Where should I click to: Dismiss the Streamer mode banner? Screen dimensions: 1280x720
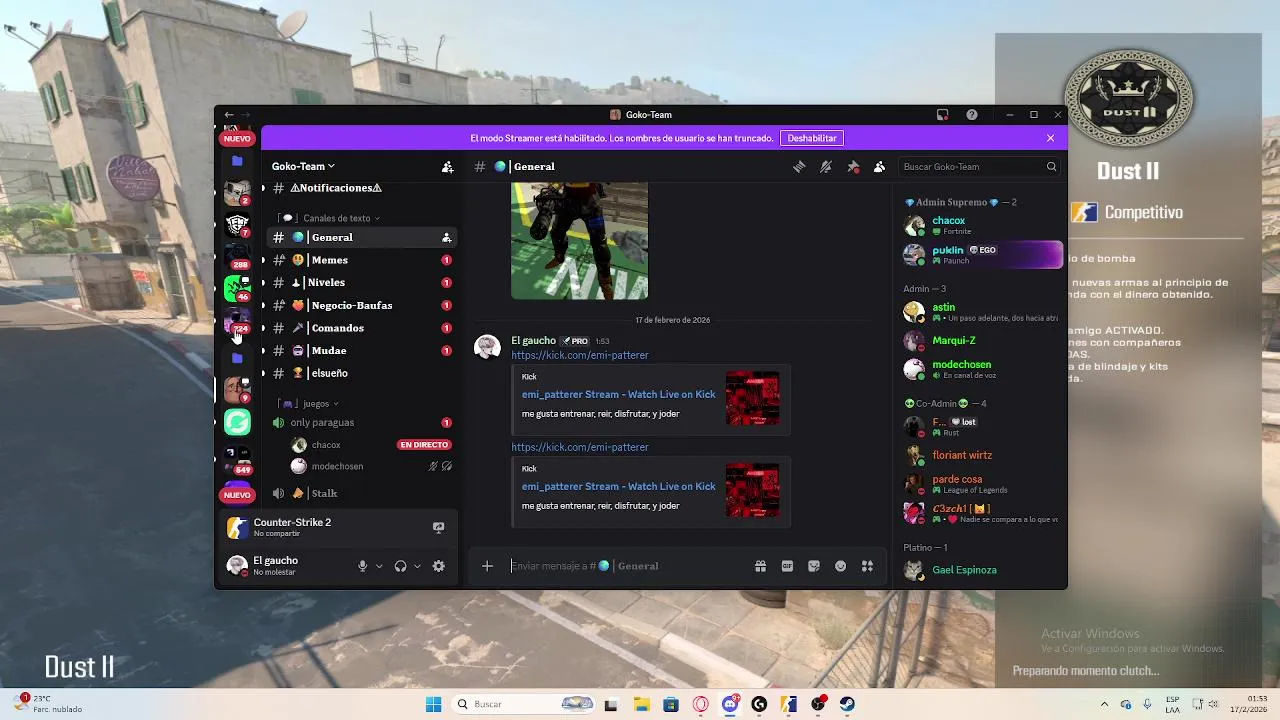[x=1050, y=138]
